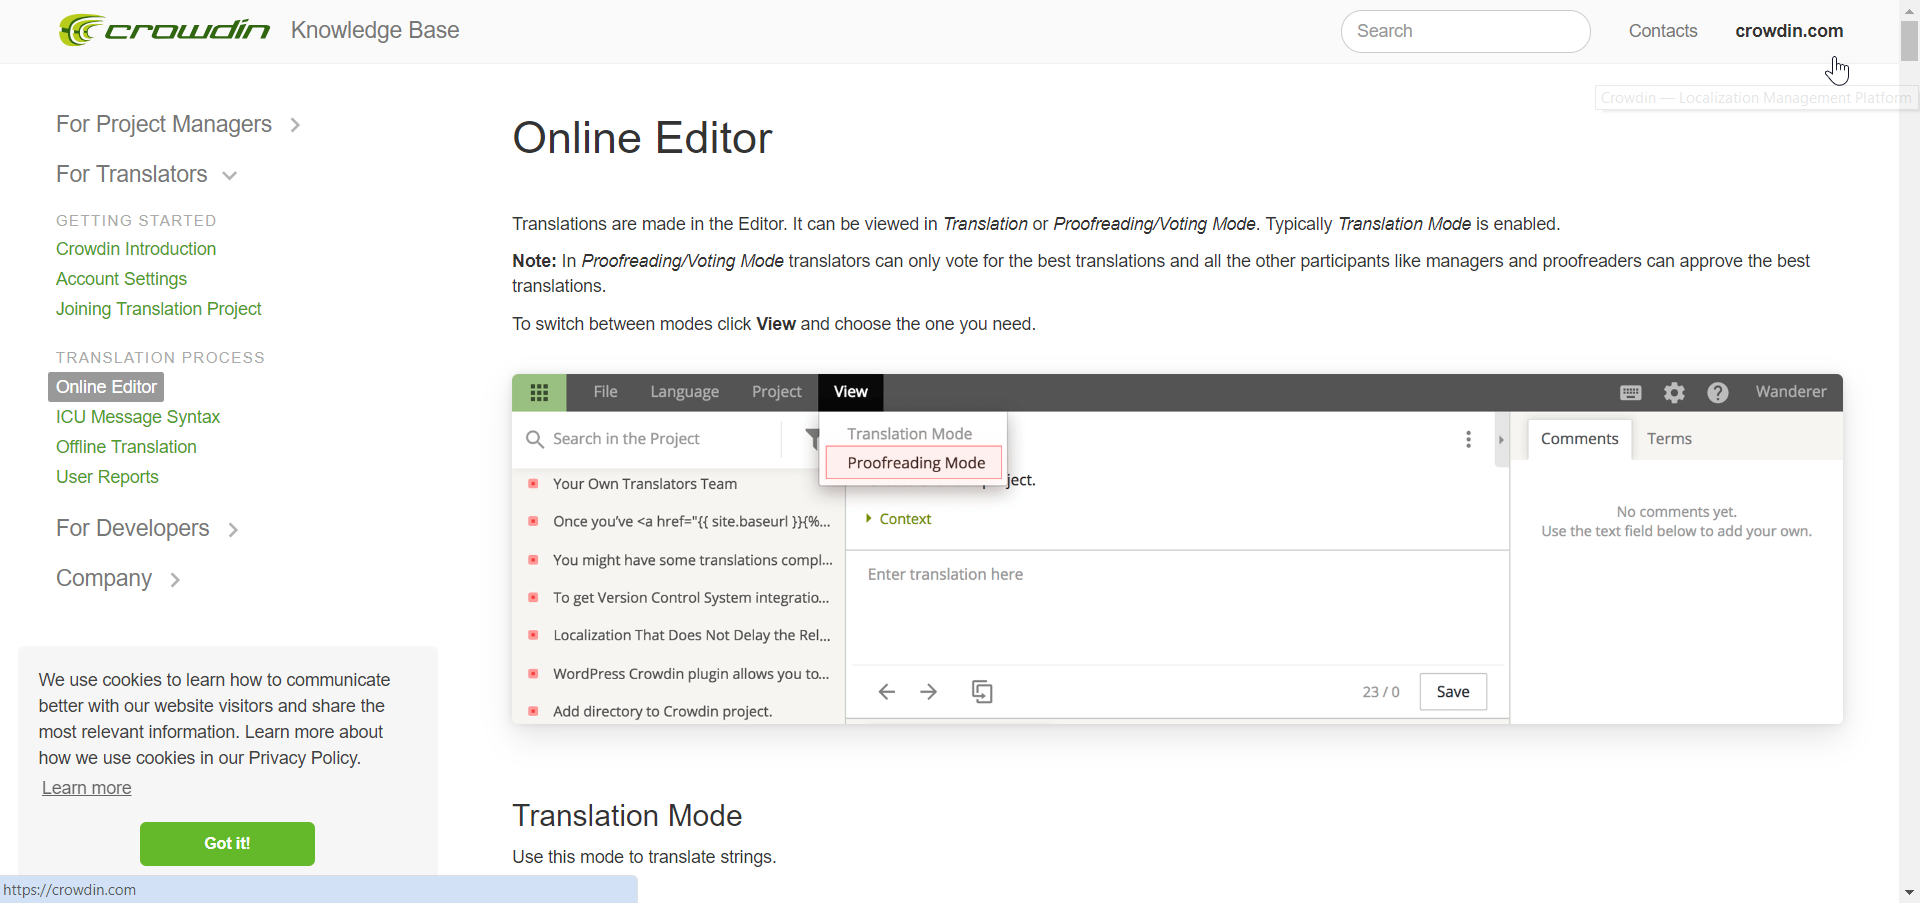1920x903 pixels.
Task: Expand the Context disclosure triangle
Action: (868, 518)
